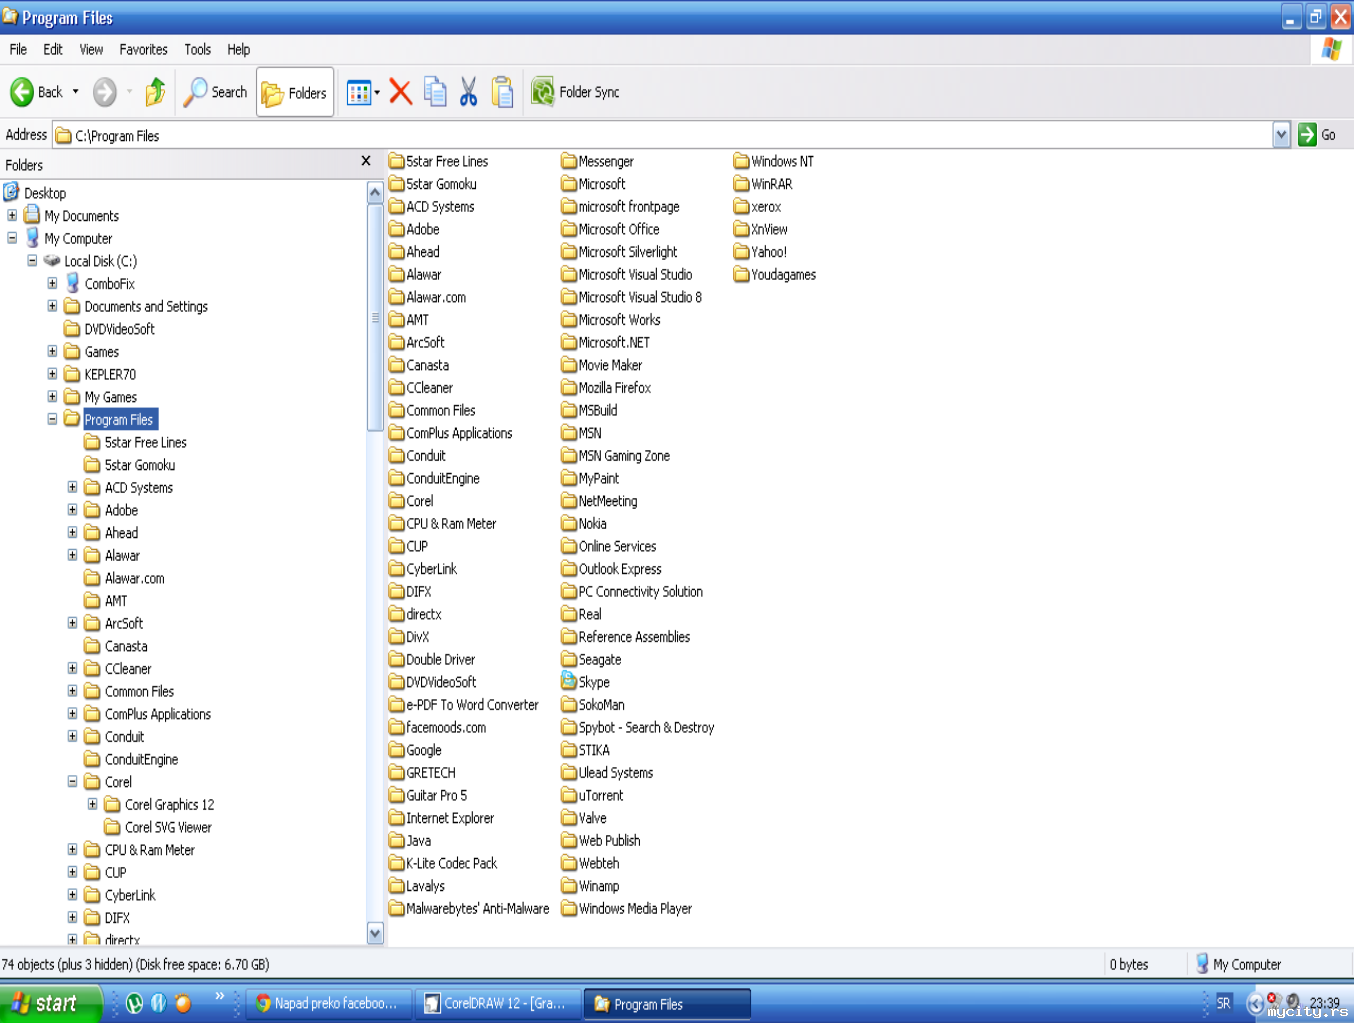The height and width of the screenshot is (1023, 1354).
Task: Expand ACD Systems in the Folders tree
Action: pyautogui.click(x=72, y=488)
